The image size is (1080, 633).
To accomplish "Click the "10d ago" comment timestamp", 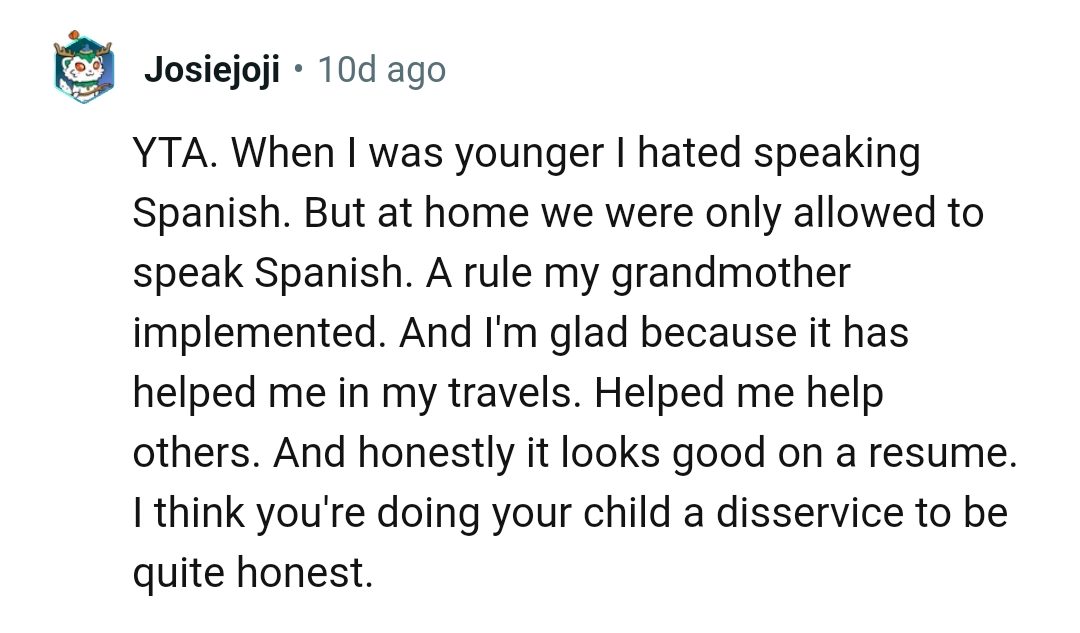I will (x=381, y=71).
